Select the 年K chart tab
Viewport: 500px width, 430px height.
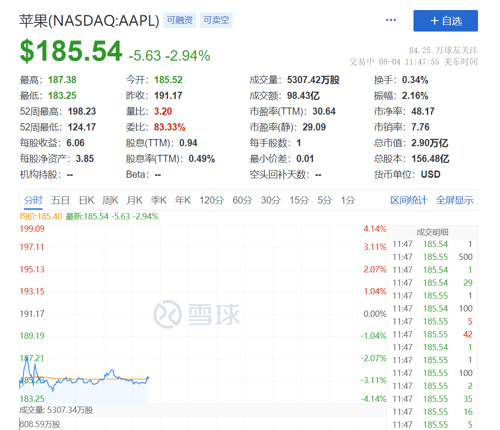183,200
